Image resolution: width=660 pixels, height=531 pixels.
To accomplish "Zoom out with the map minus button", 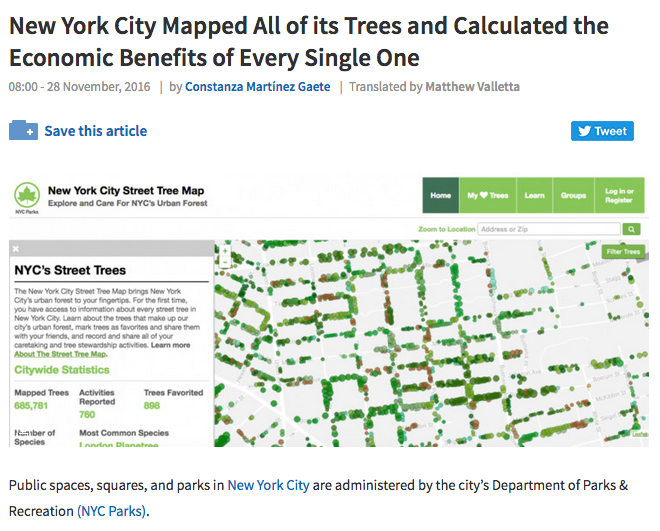I will (x=225, y=261).
